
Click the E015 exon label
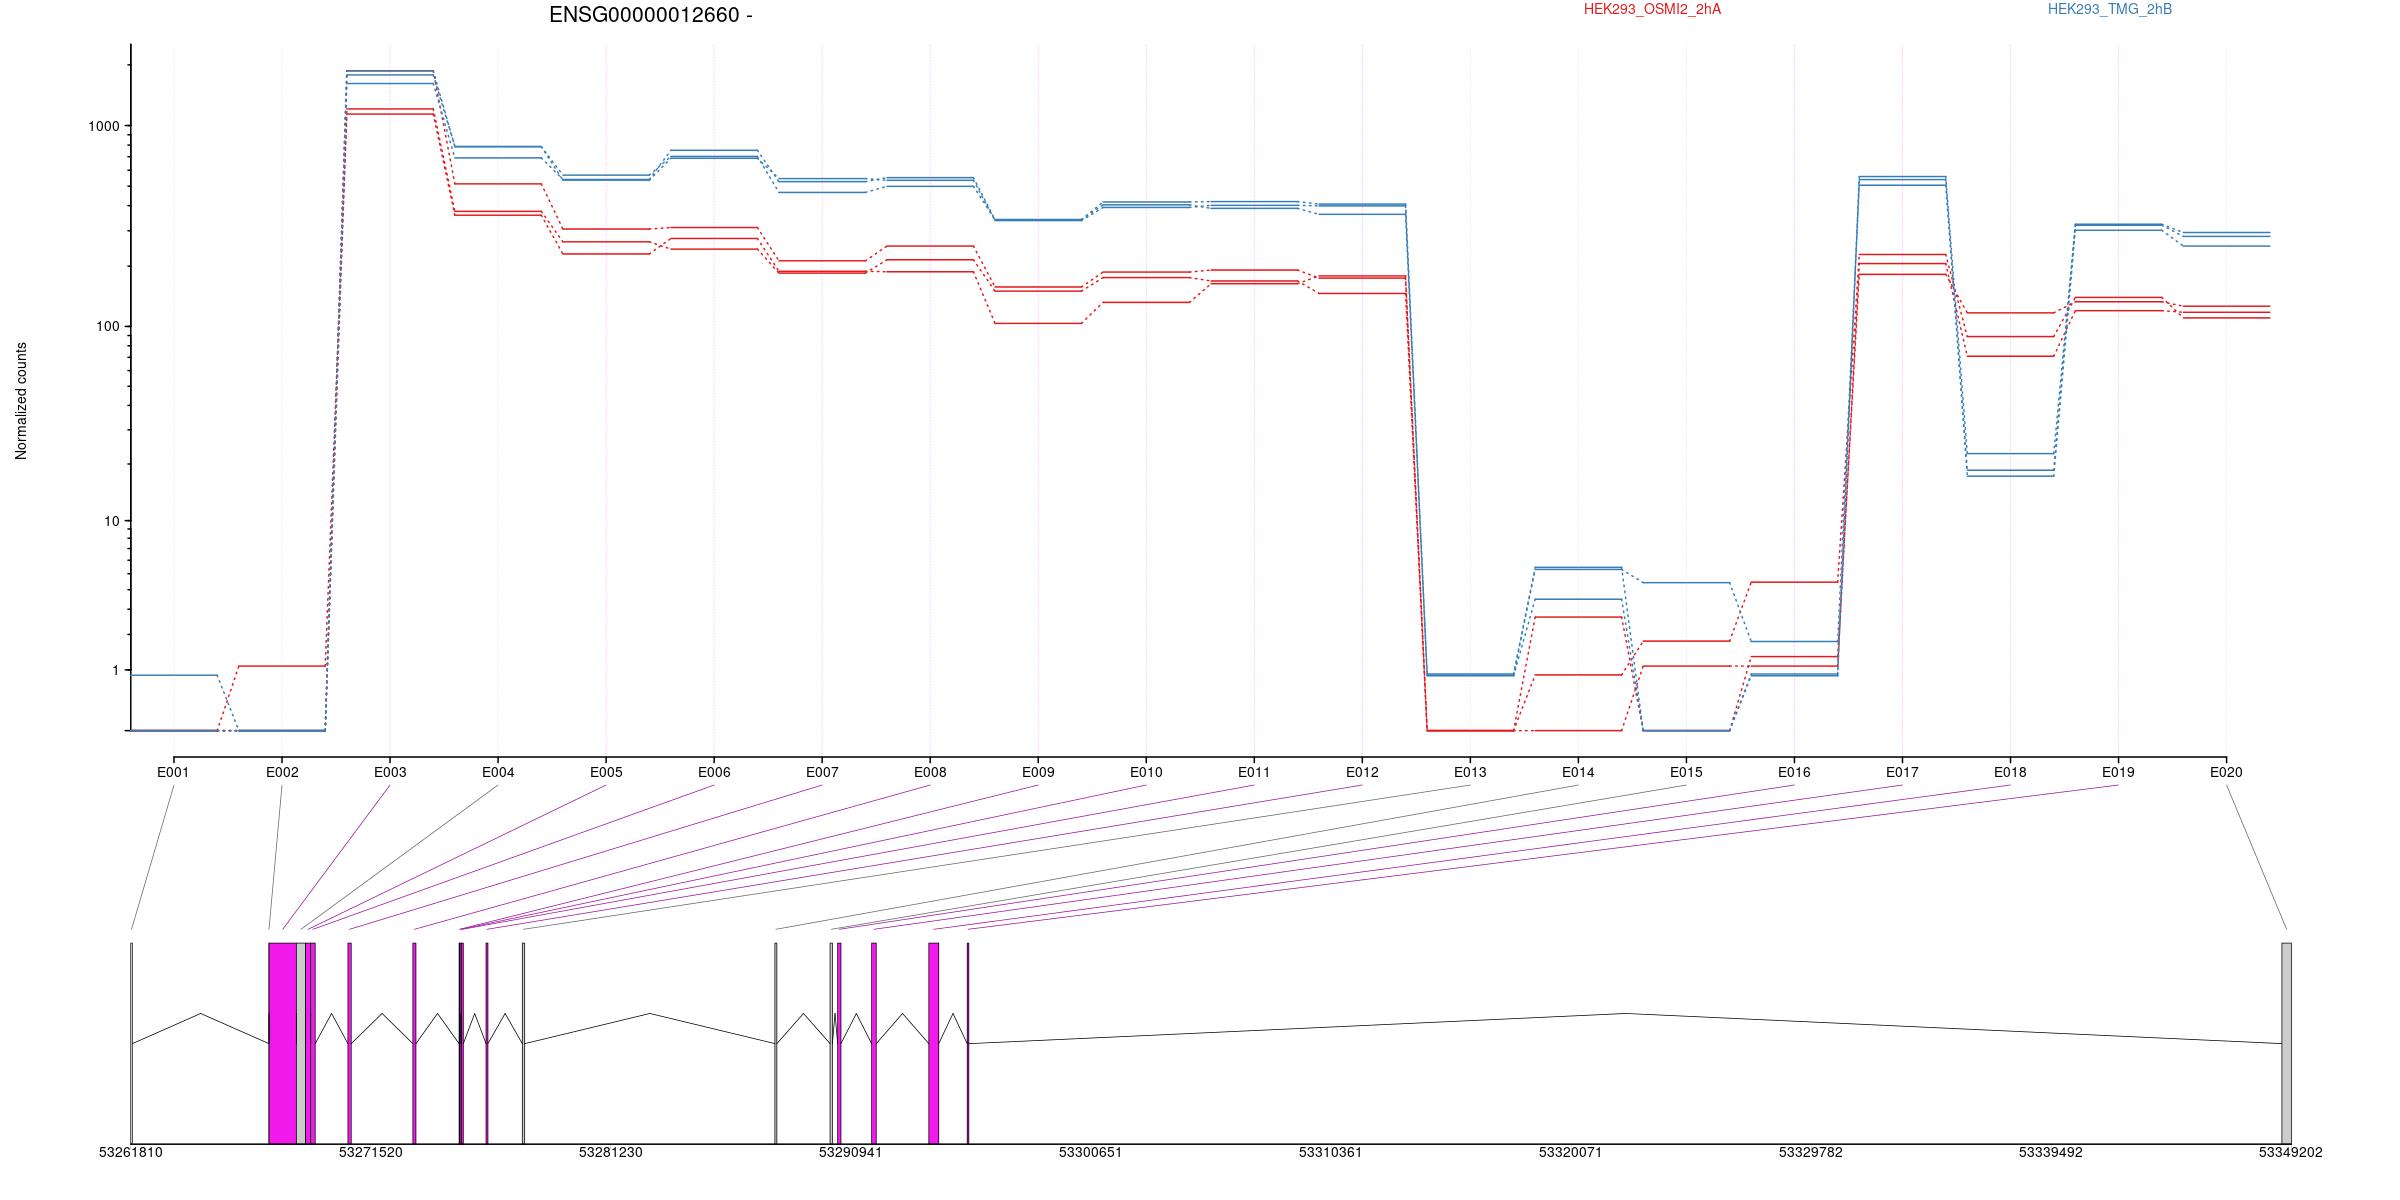1686,772
